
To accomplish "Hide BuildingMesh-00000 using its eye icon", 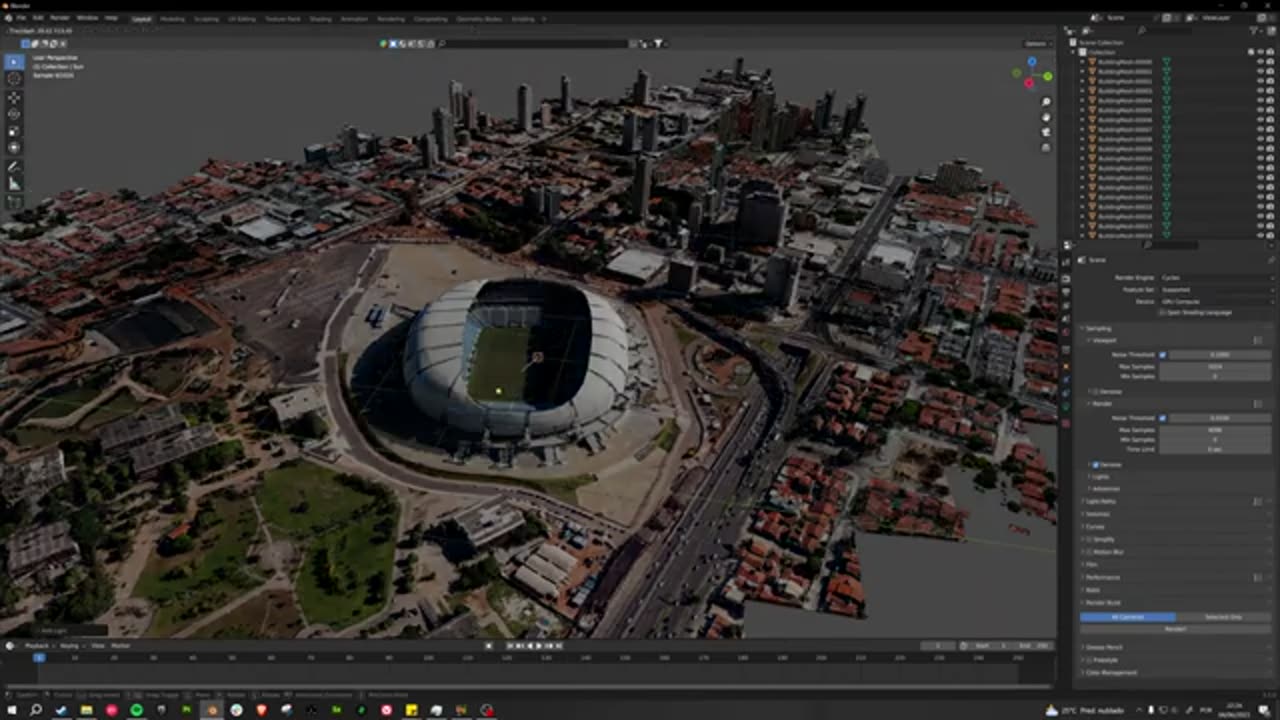I will [x=1259, y=62].
